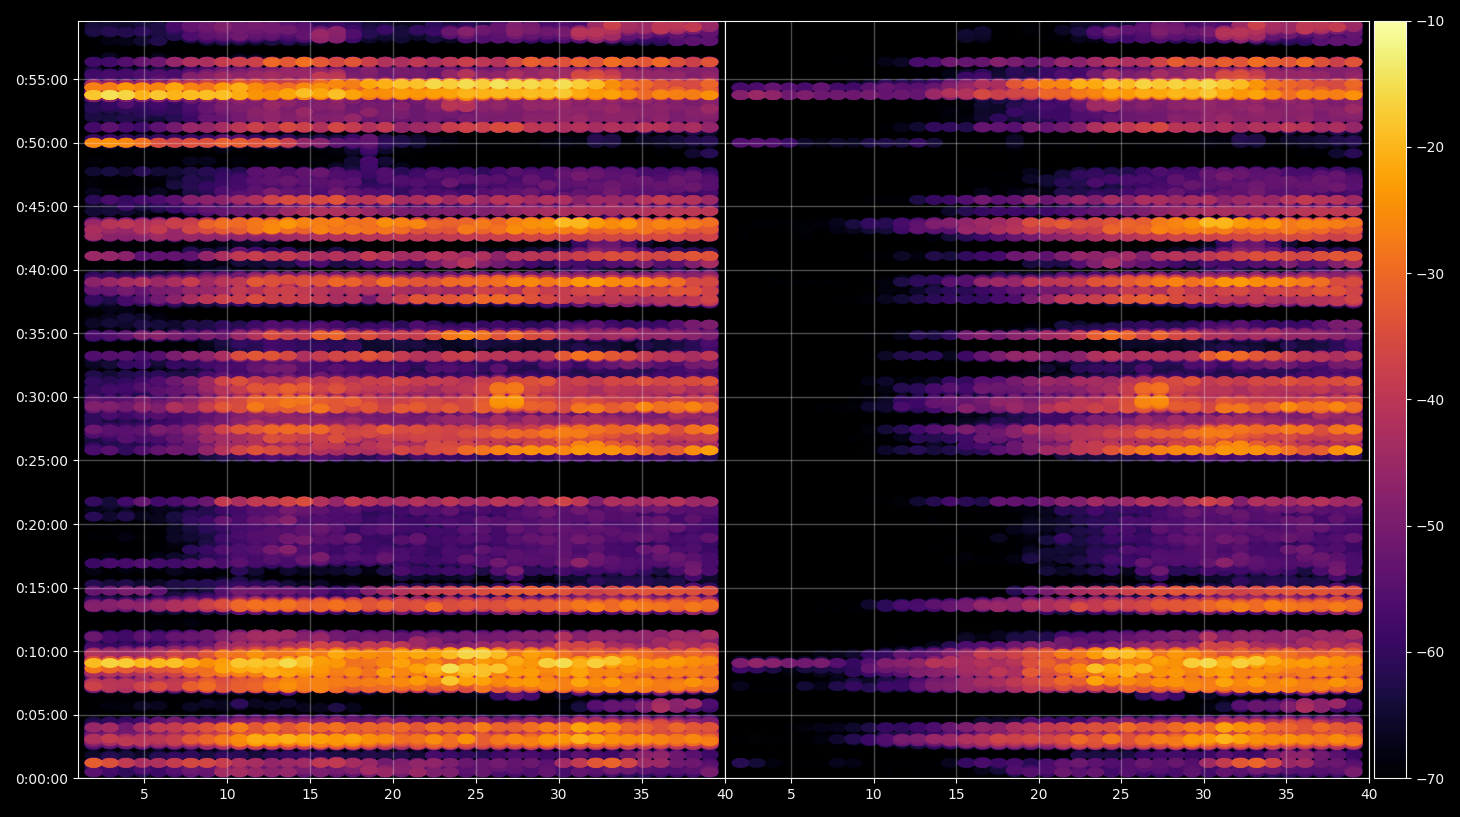The height and width of the screenshot is (817, 1460).
Task: Click the 0:05:00 time axis label
Action: point(42,715)
